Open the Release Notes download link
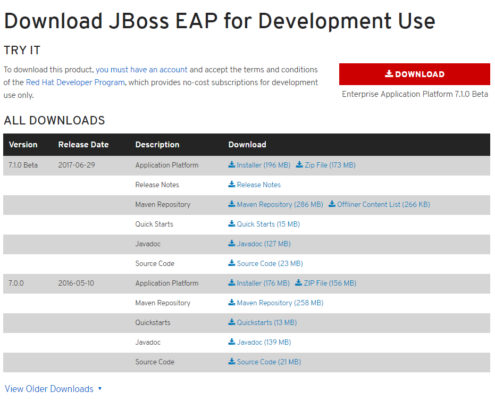Image resolution: width=495 pixels, height=400 pixels. pos(254,185)
